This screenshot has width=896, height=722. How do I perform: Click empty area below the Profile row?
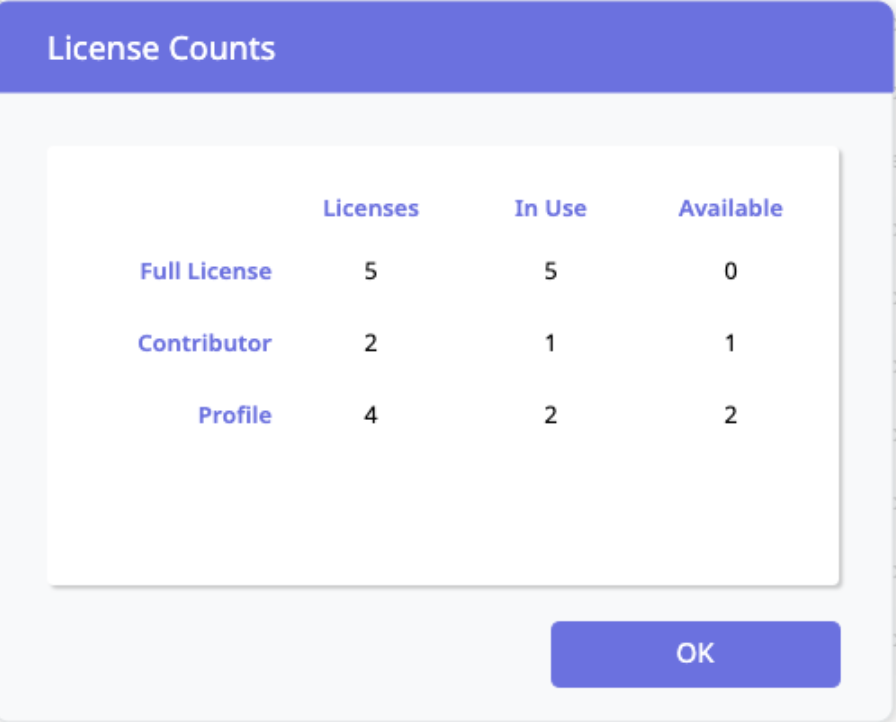[x=442, y=510]
